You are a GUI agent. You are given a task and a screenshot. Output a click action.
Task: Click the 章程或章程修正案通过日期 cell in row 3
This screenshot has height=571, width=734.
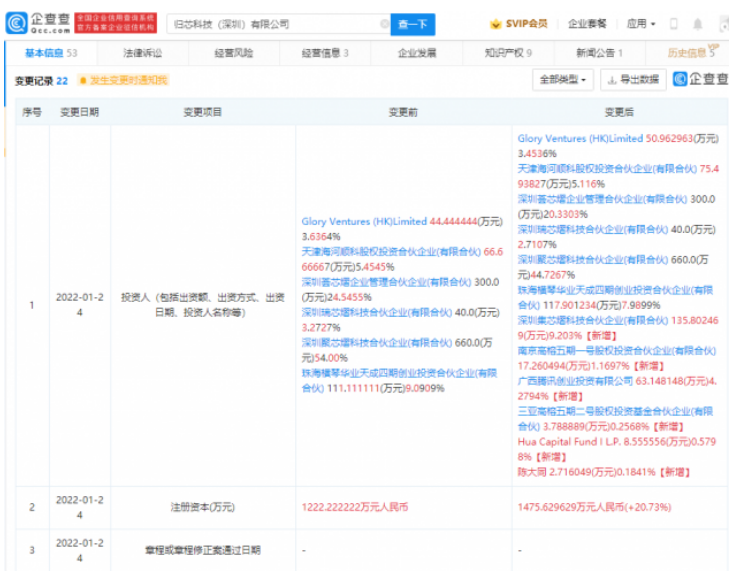tap(203, 550)
